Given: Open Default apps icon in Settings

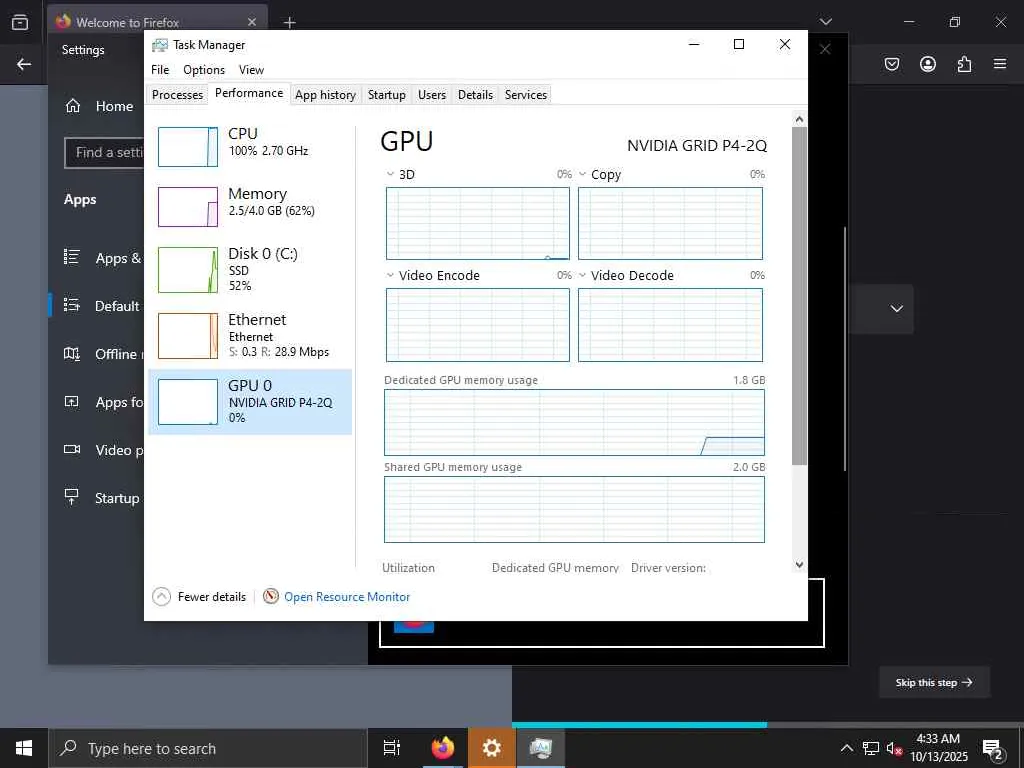Looking at the screenshot, I should tap(72, 305).
